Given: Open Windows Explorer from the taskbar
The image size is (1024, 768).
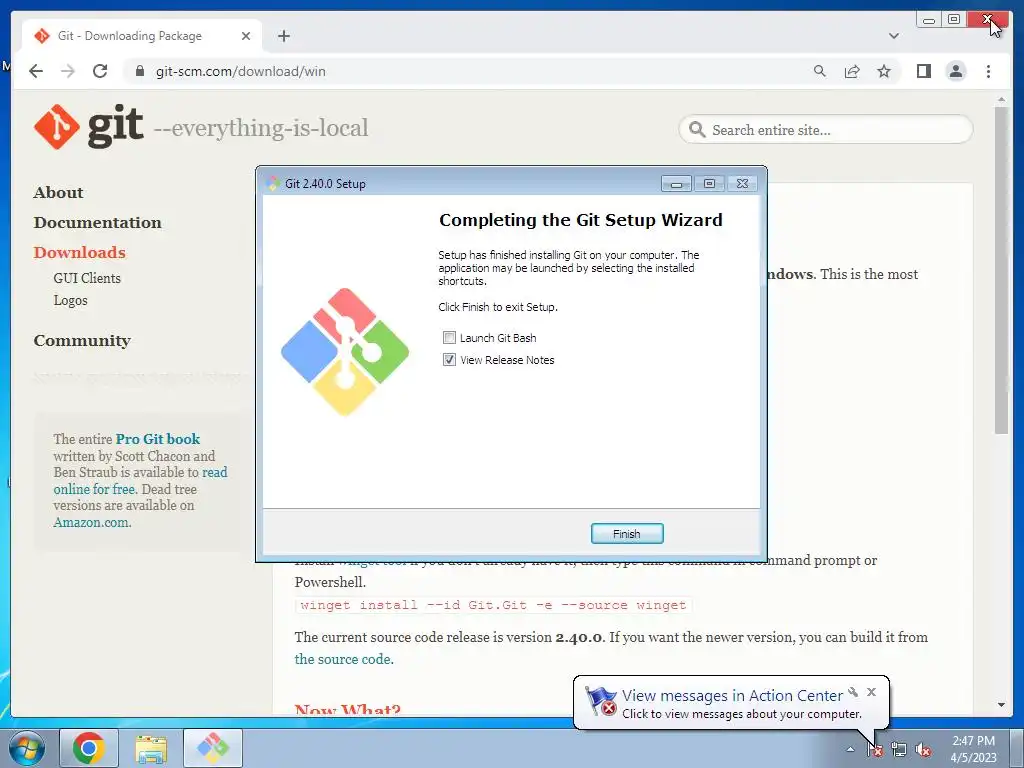Looking at the screenshot, I should coord(151,748).
